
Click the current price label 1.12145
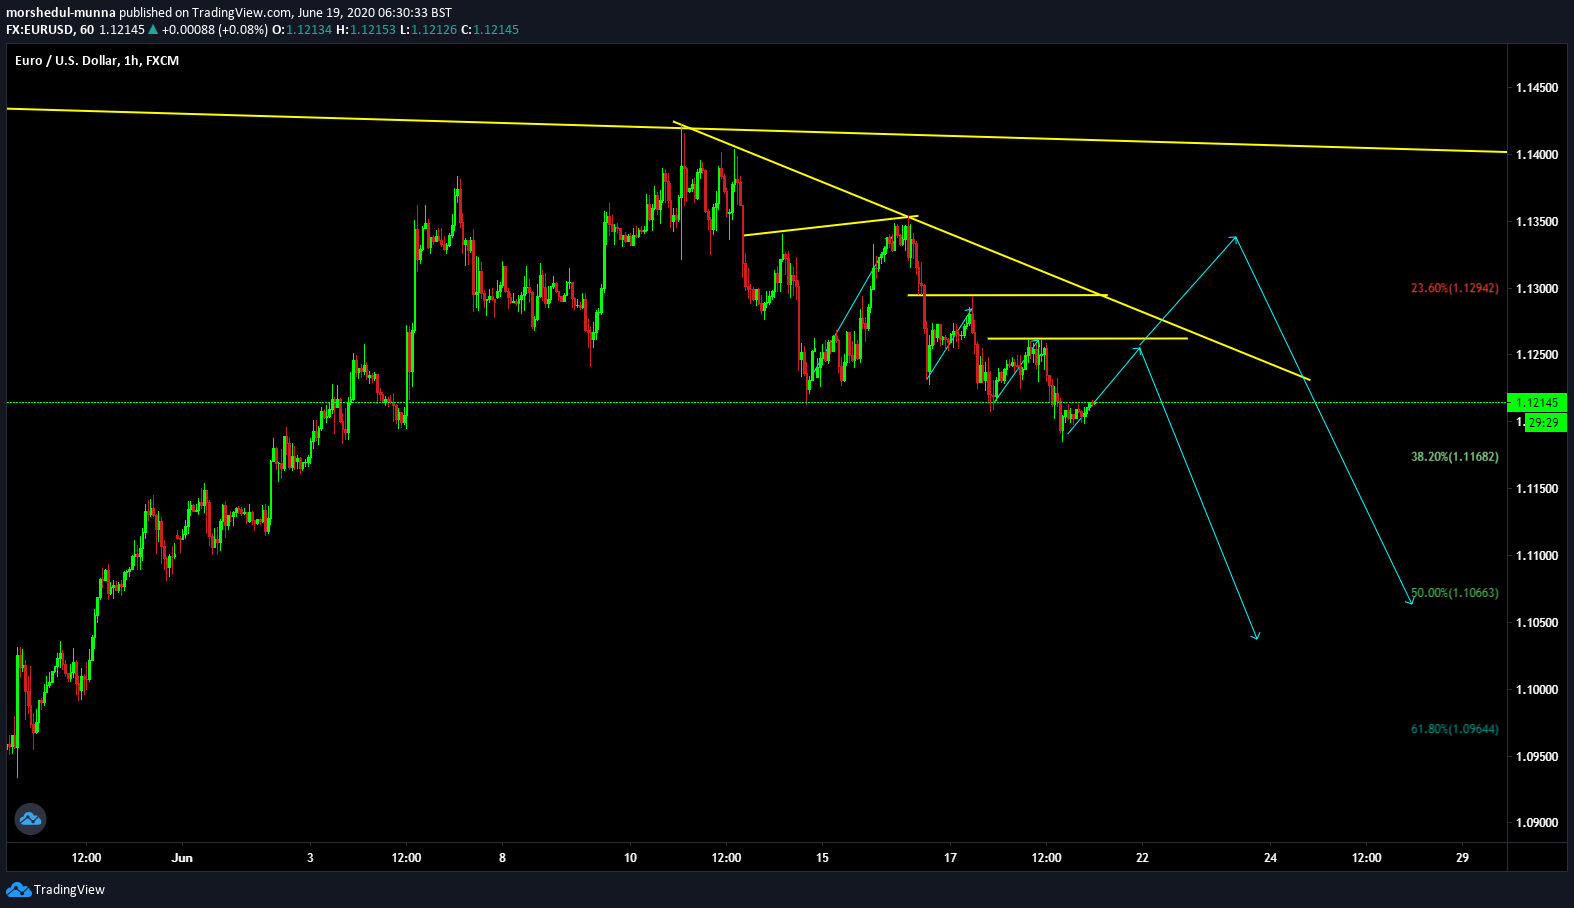click(1537, 403)
